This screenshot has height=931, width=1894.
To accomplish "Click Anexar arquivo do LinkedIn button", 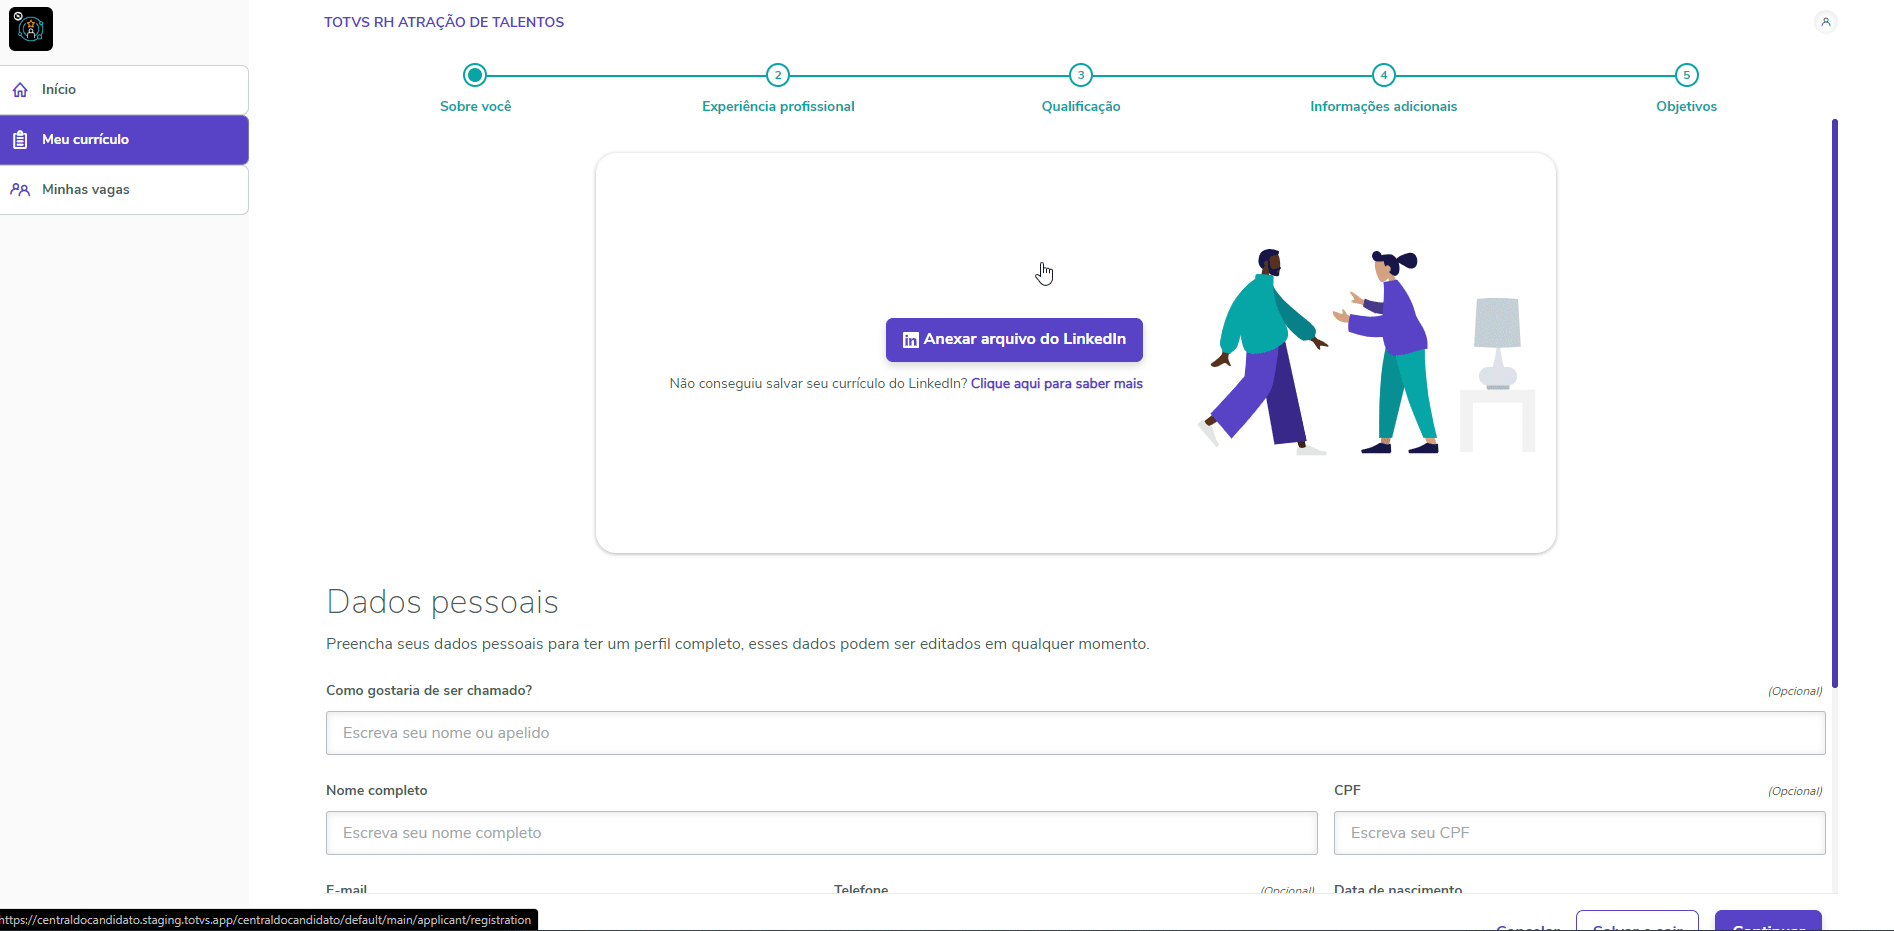I will click(1014, 340).
